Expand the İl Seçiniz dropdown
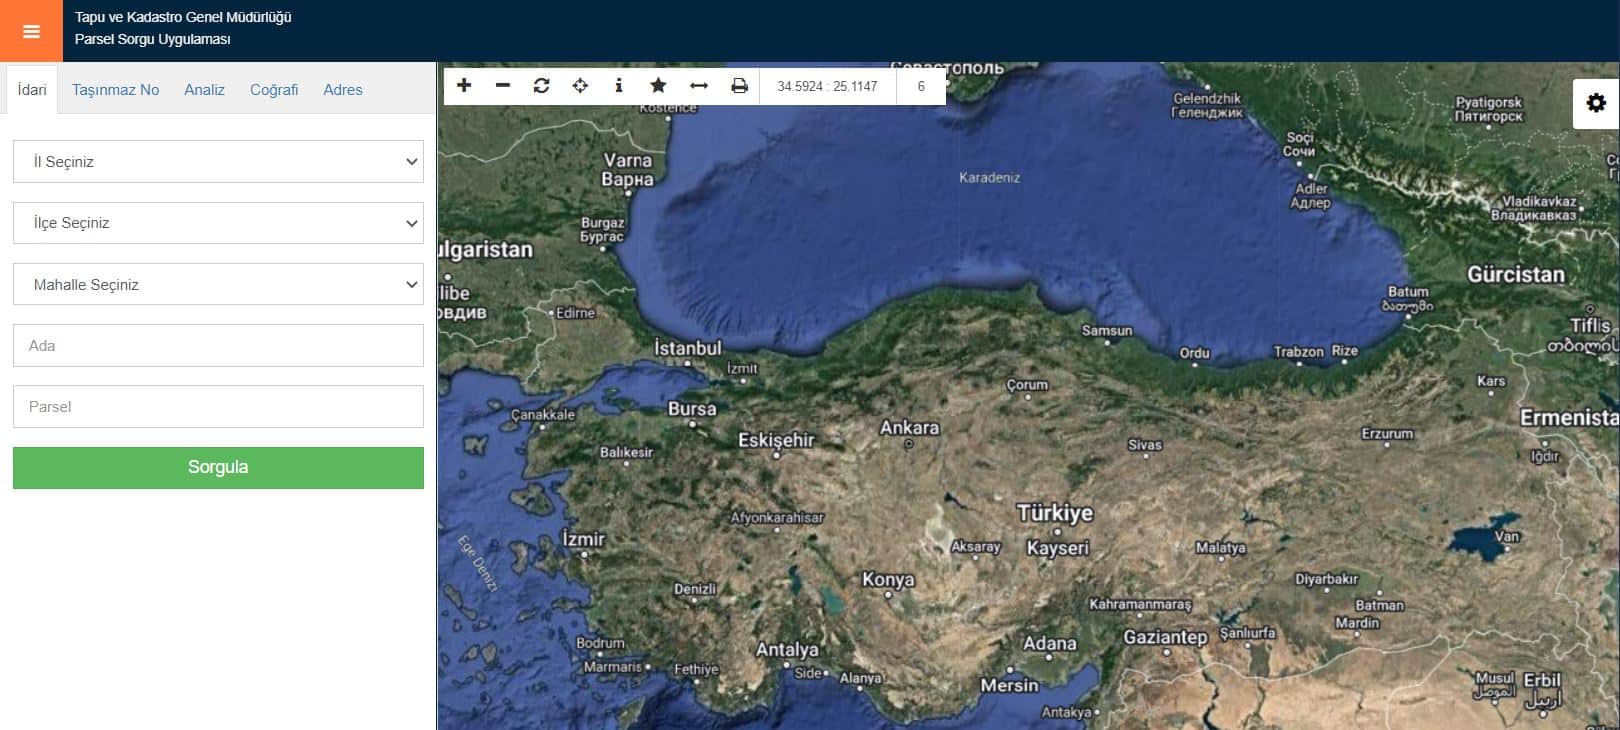 tap(218, 162)
